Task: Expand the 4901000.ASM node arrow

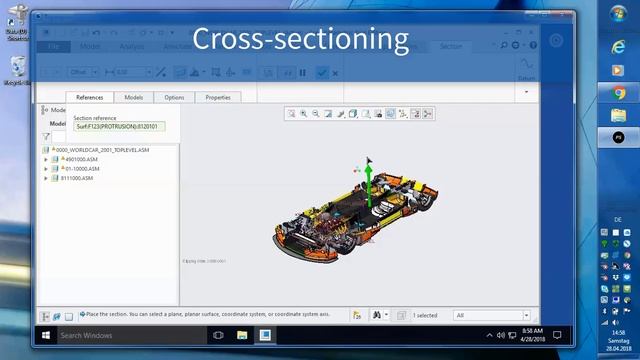Action: point(46,159)
